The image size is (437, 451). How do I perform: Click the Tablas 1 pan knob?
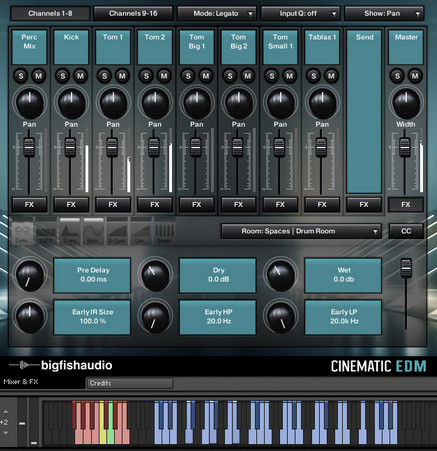(x=322, y=103)
